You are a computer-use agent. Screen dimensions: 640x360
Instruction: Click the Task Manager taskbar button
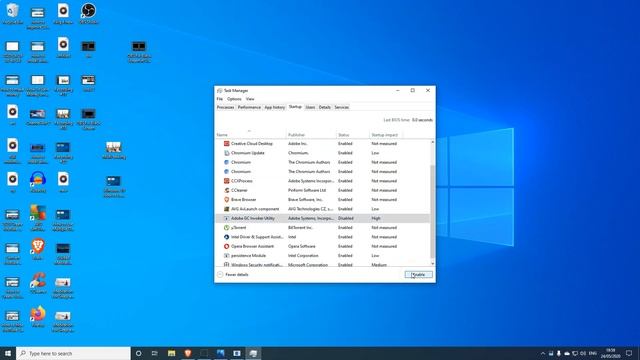253,353
